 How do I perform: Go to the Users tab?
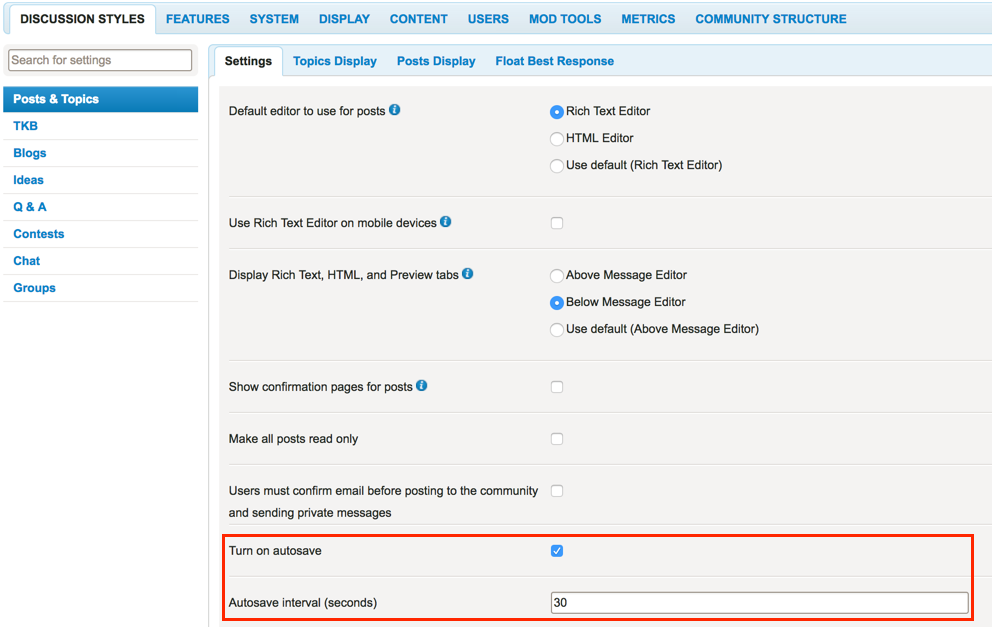(488, 19)
